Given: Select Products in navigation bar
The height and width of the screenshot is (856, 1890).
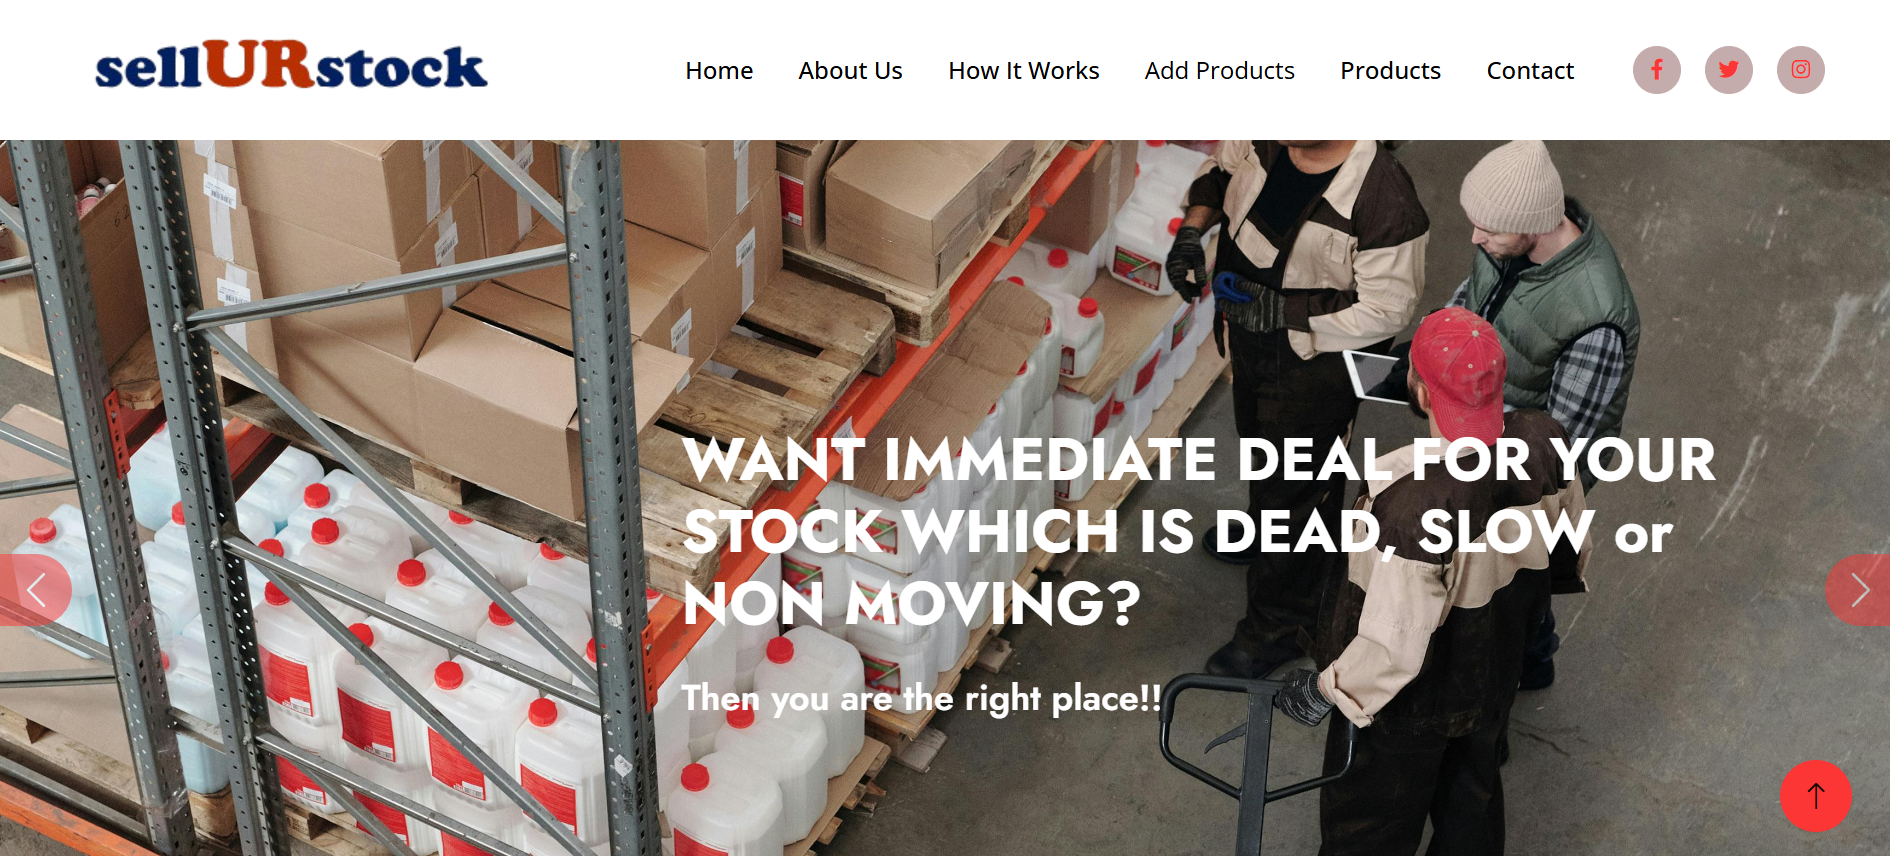Looking at the screenshot, I should click(1390, 71).
